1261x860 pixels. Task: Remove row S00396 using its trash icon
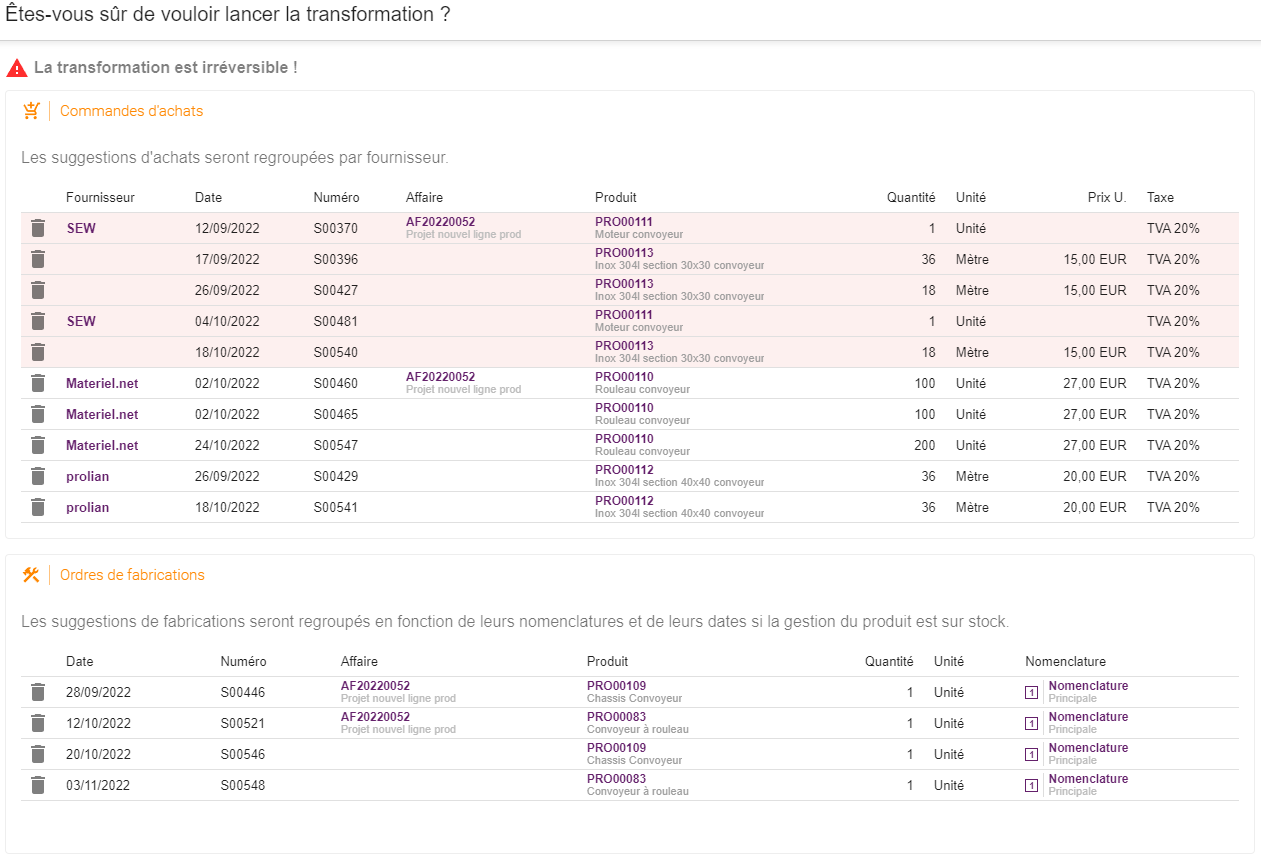38,259
